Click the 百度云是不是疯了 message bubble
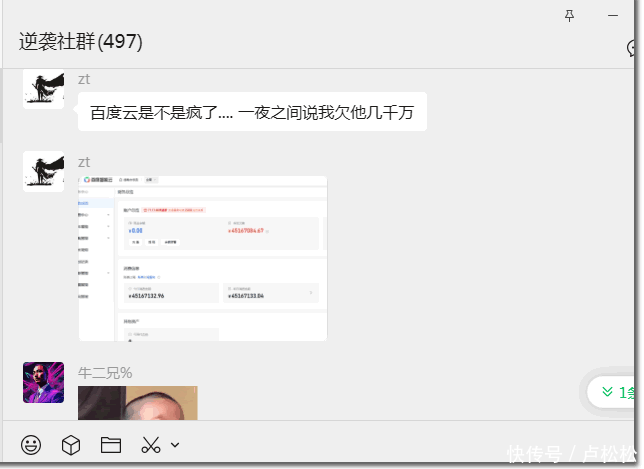644x469 pixels. point(252,112)
